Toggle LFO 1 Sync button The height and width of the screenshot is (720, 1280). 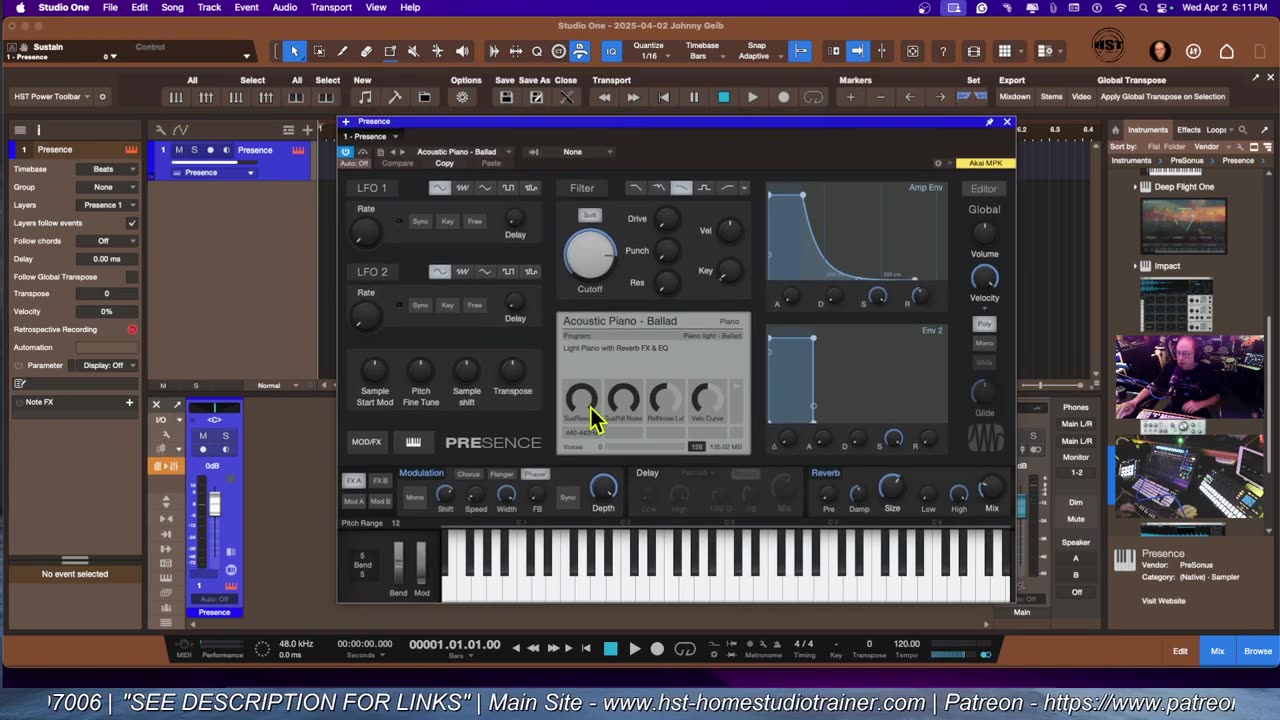point(421,221)
